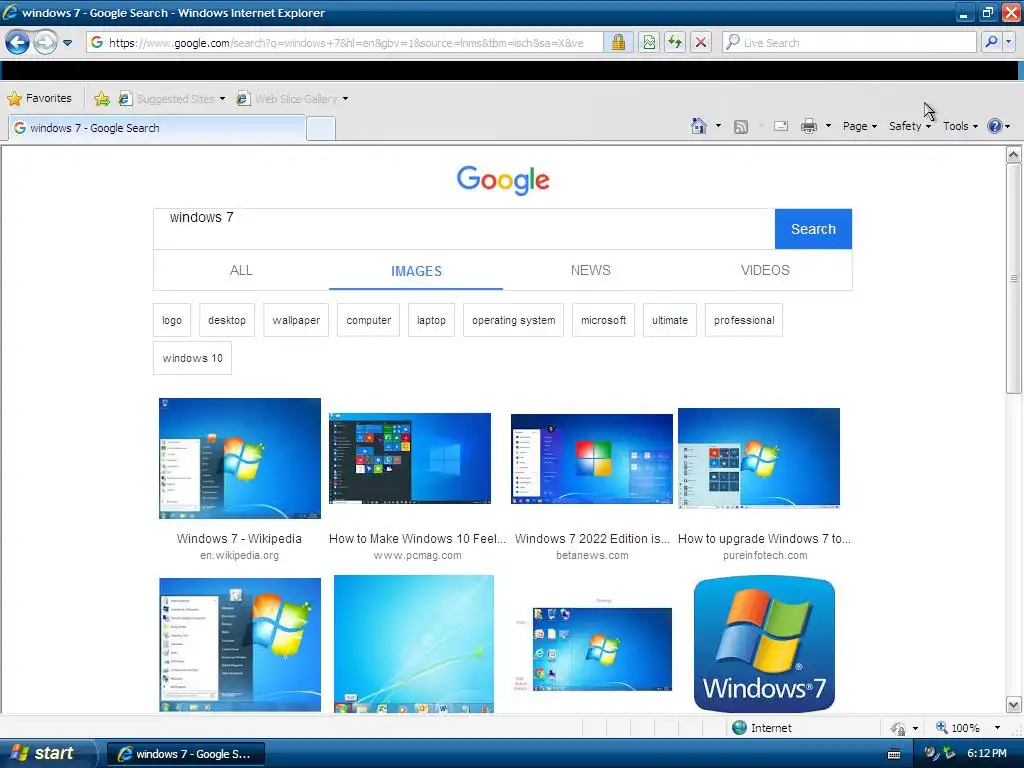1024x768 pixels.
Task: Open the Windows 7 - Wikipedia thumbnail image
Action: pyautogui.click(x=240, y=458)
